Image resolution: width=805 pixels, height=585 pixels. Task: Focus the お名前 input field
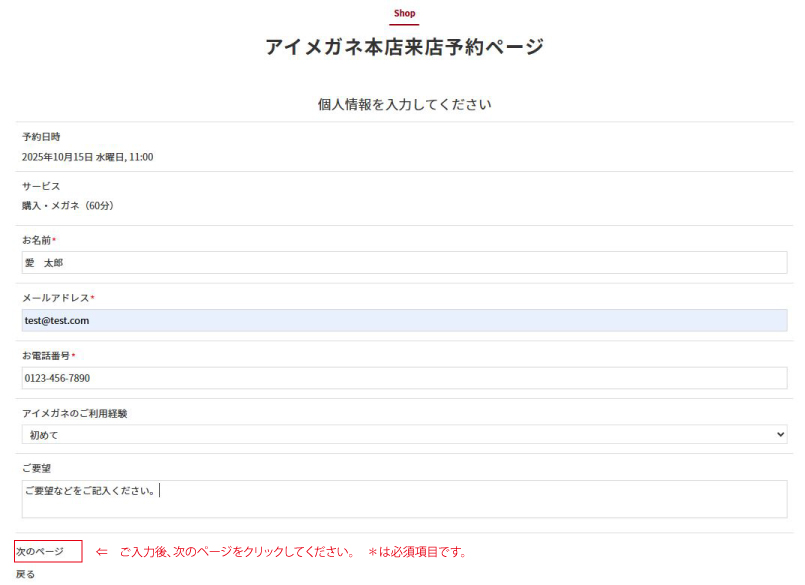pos(404,263)
